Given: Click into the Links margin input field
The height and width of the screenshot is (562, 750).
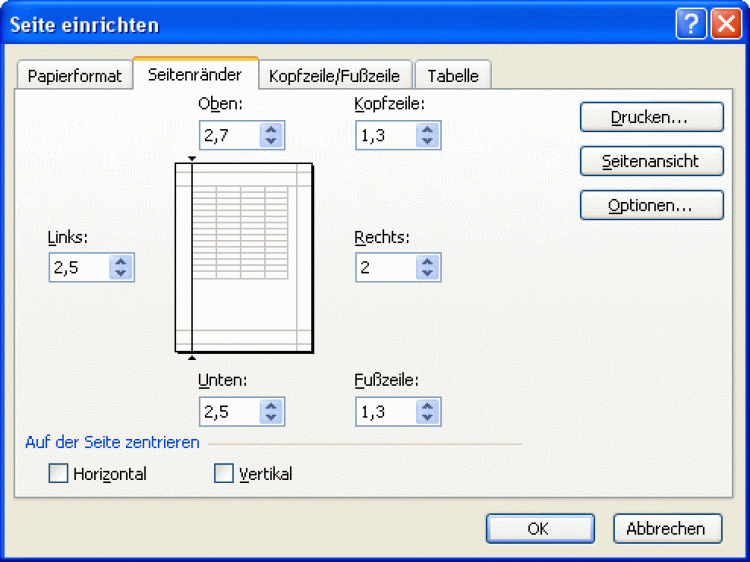Looking at the screenshot, I should pos(78,268).
